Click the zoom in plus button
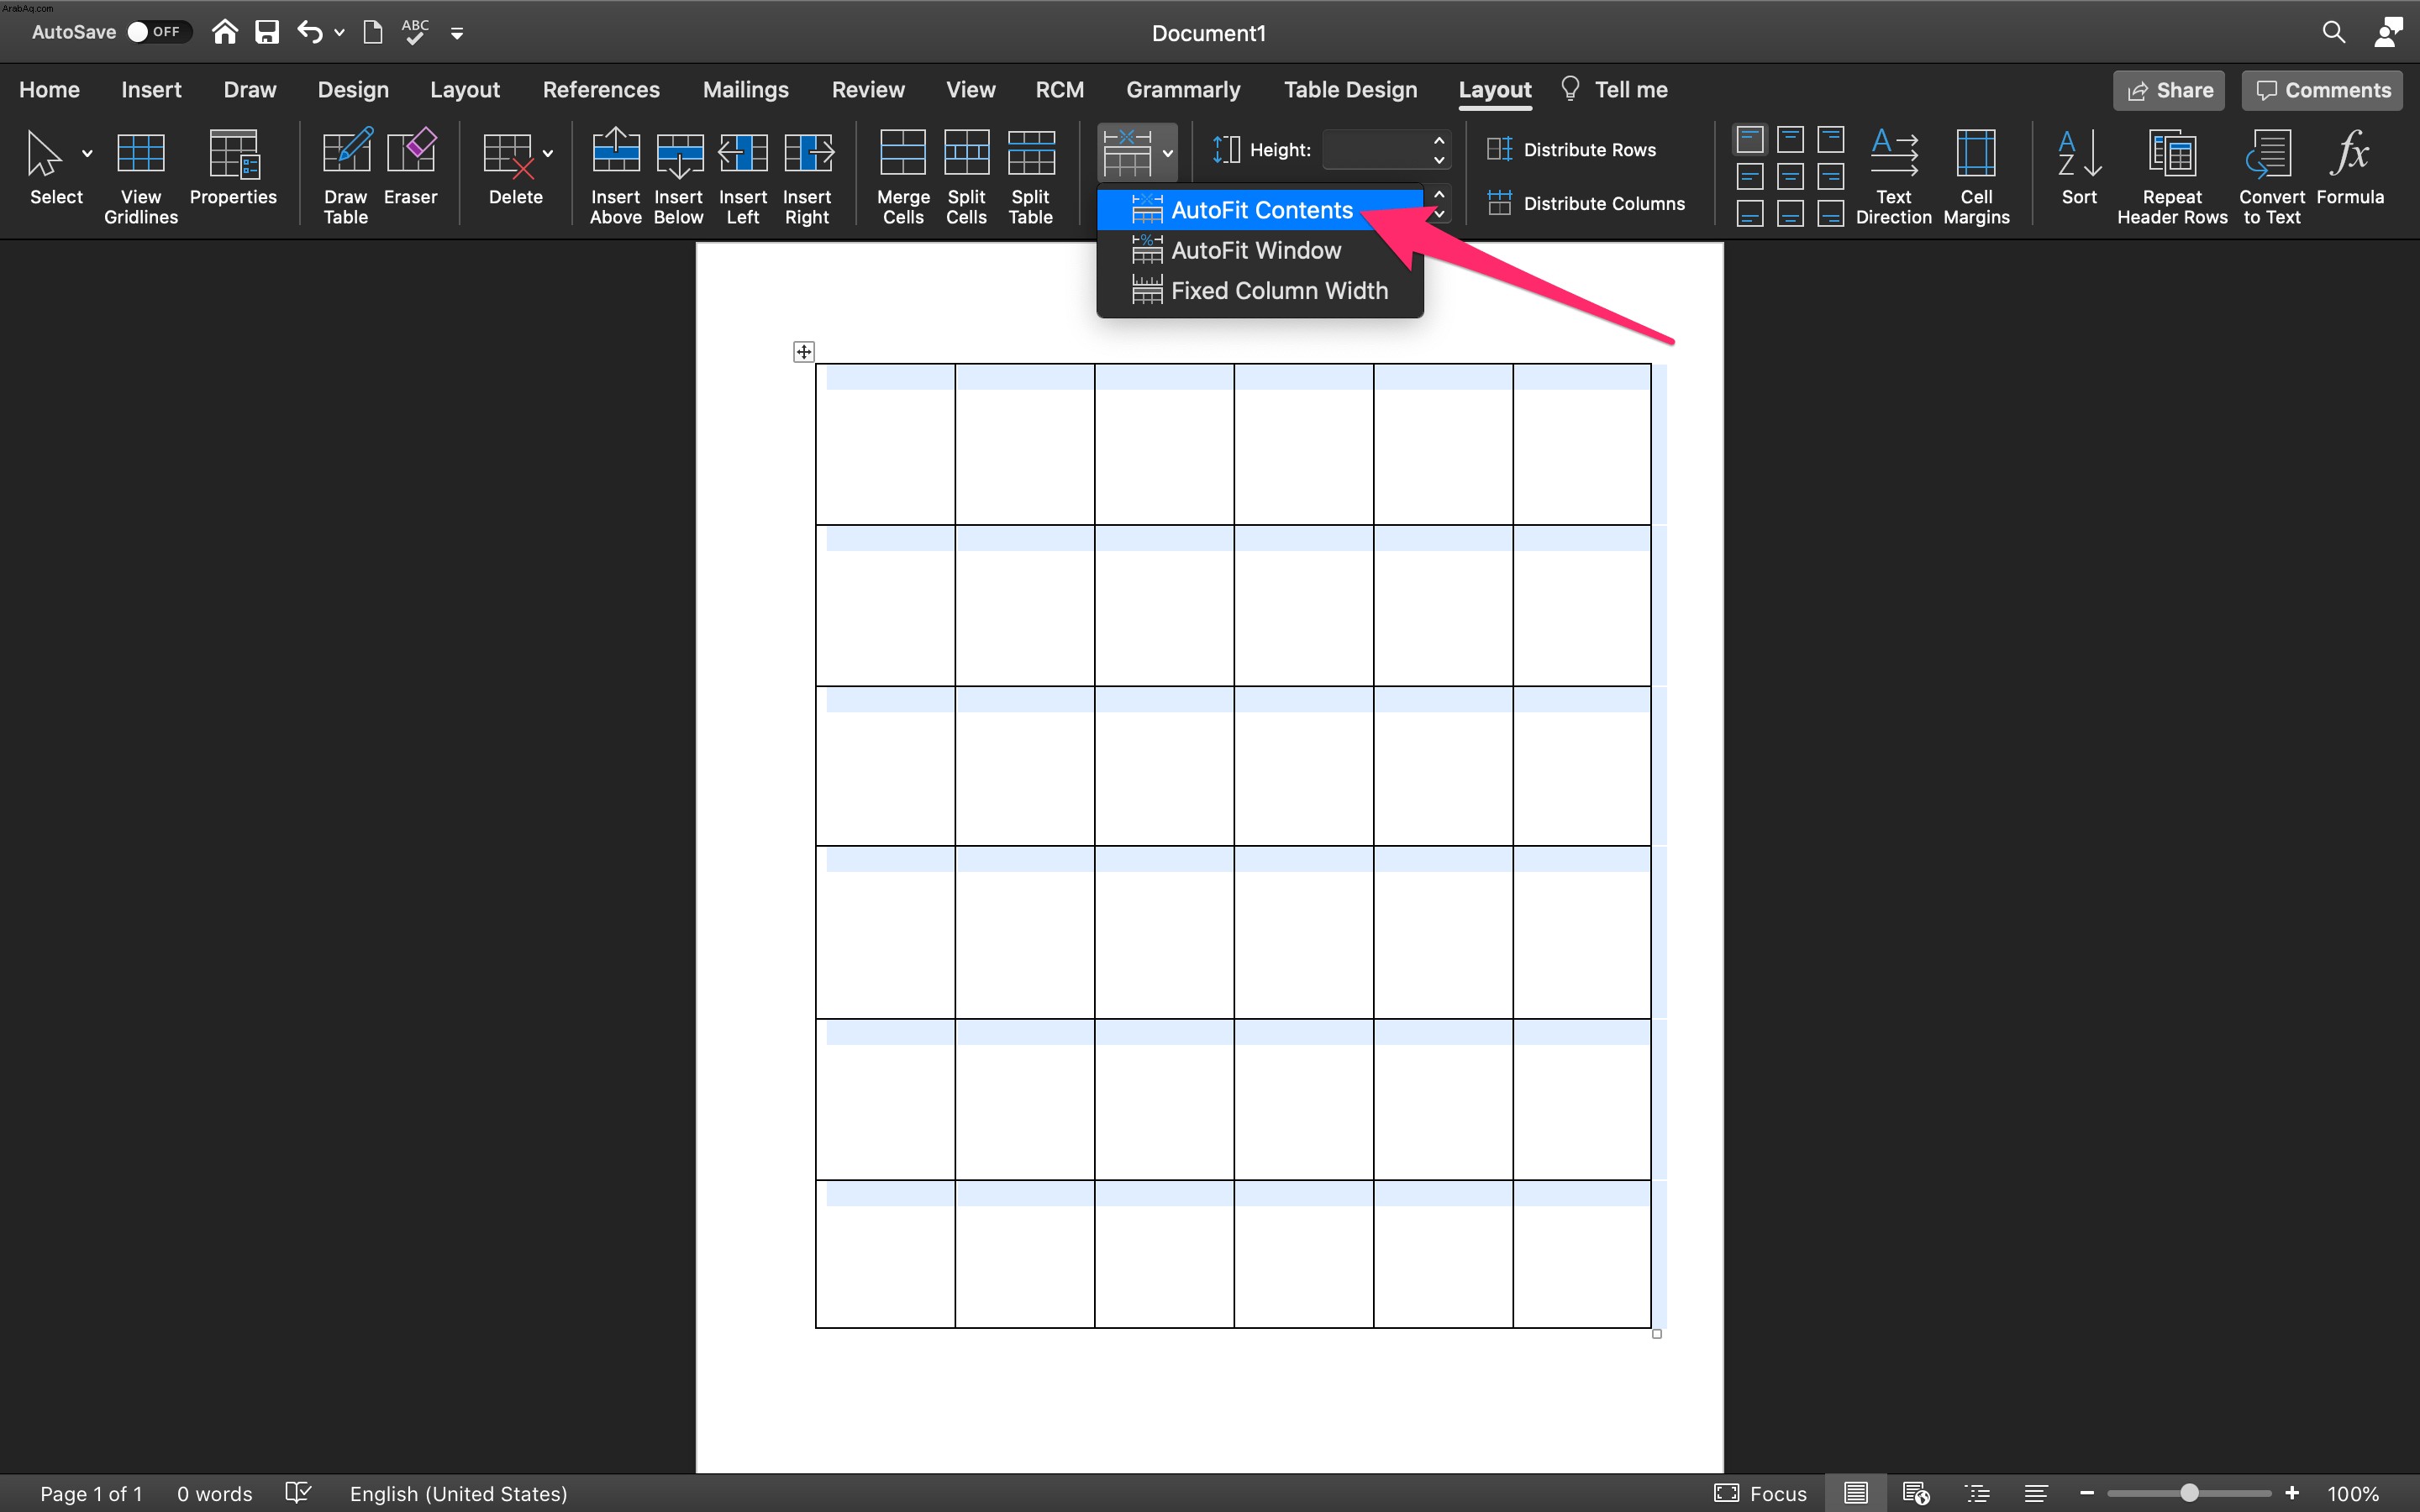 [x=2292, y=1493]
